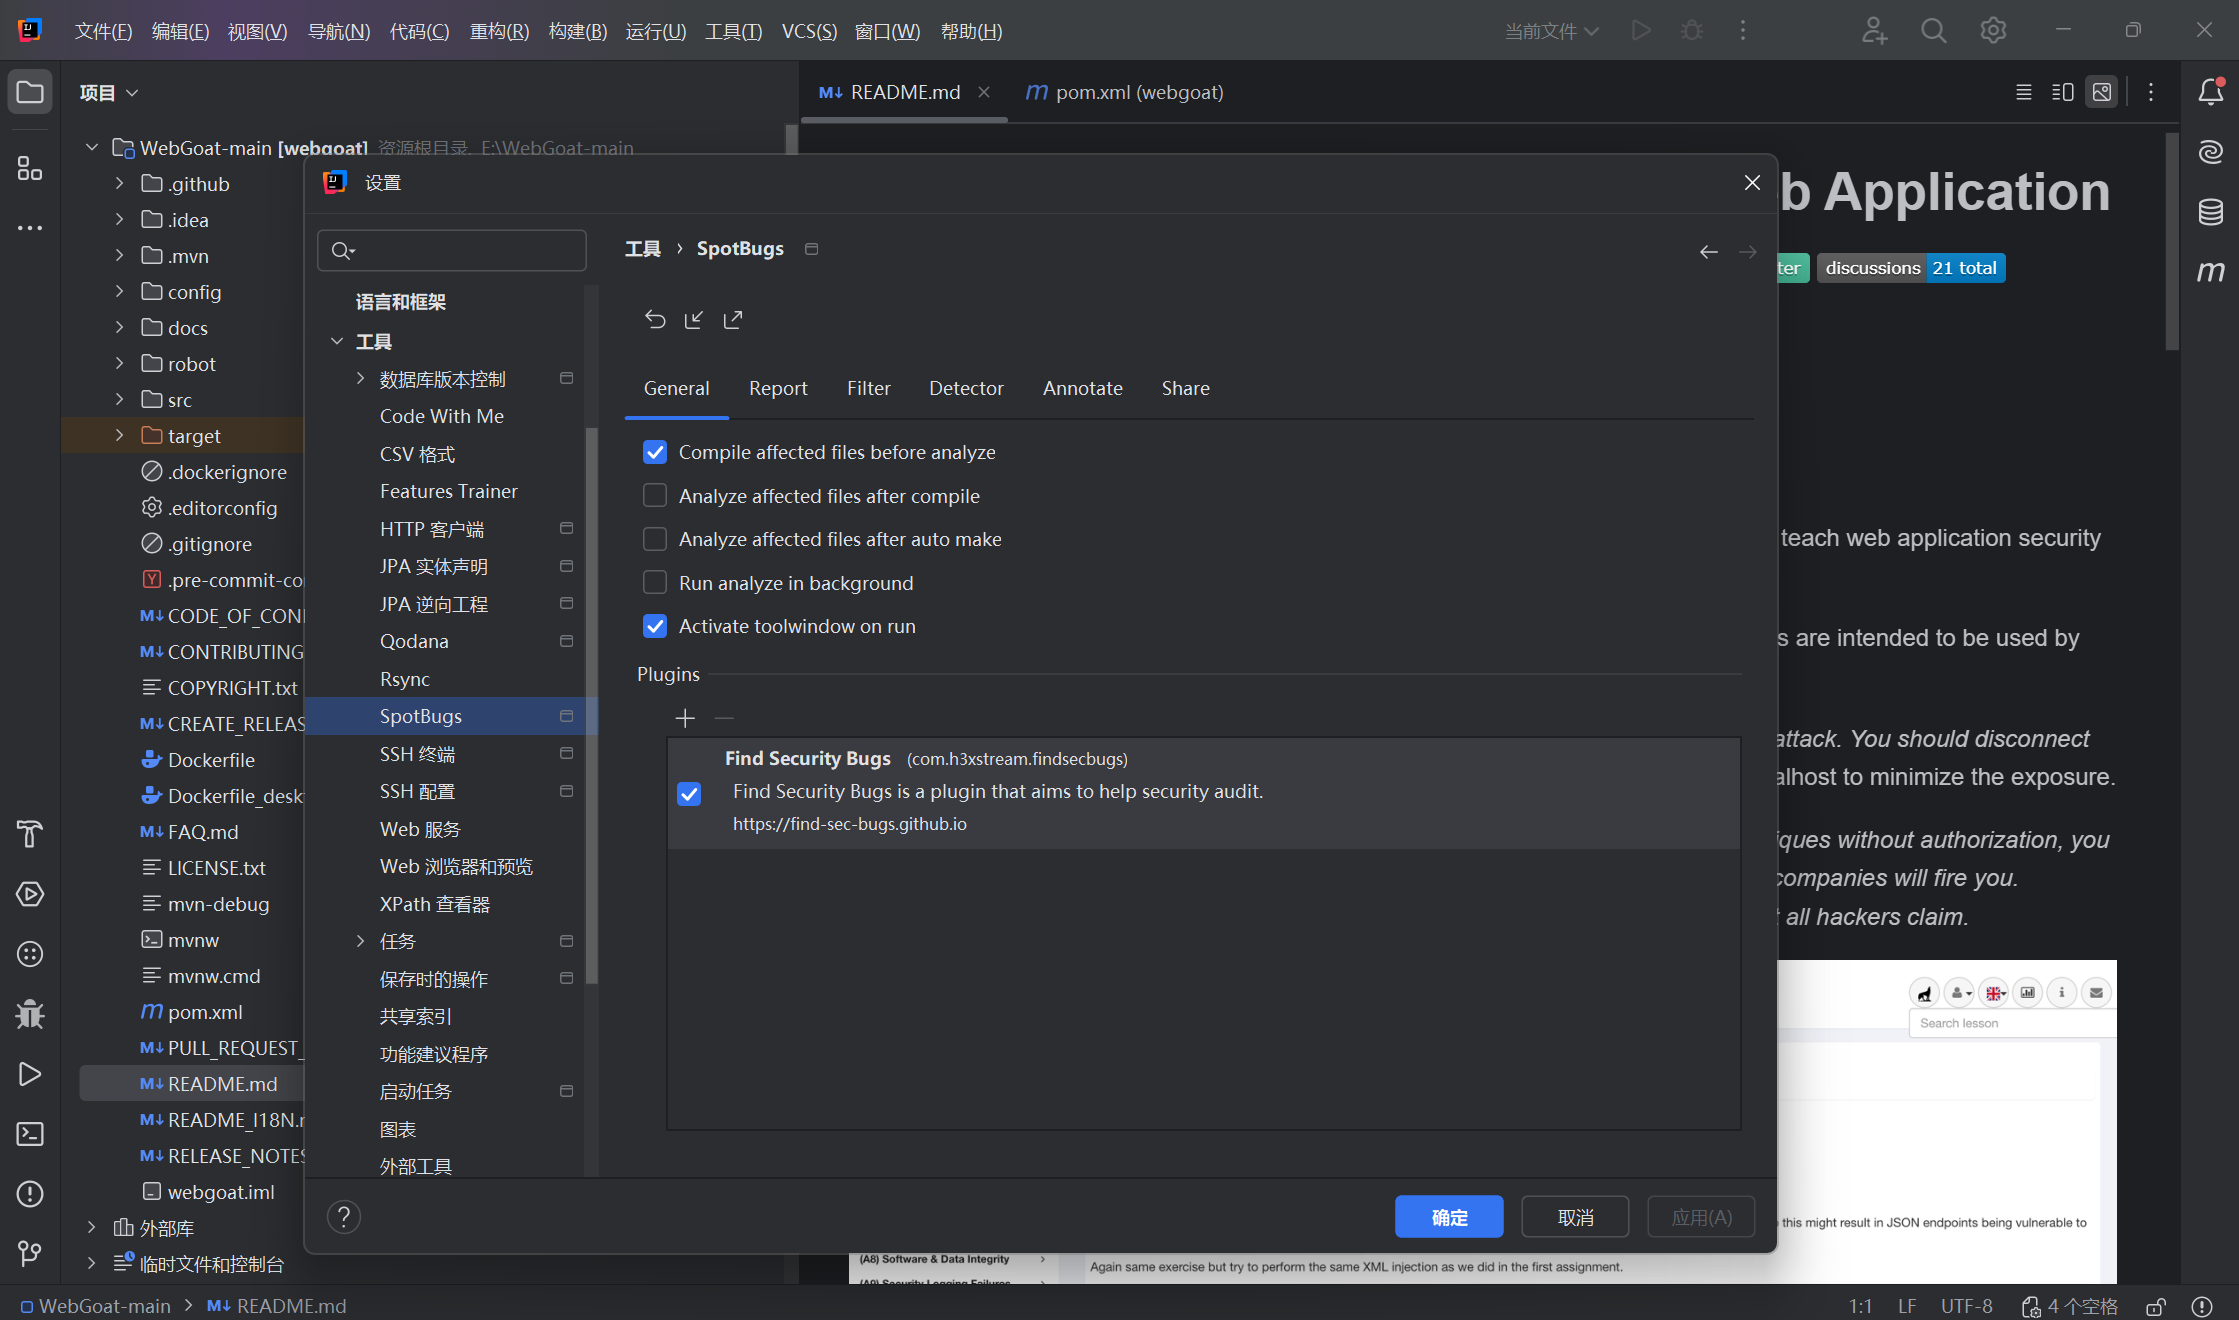Image resolution: width=2239 pixels, height=1320 pixels.
Task: Expand the 数据库版本控制 settings node
Action: coord(360,379)
